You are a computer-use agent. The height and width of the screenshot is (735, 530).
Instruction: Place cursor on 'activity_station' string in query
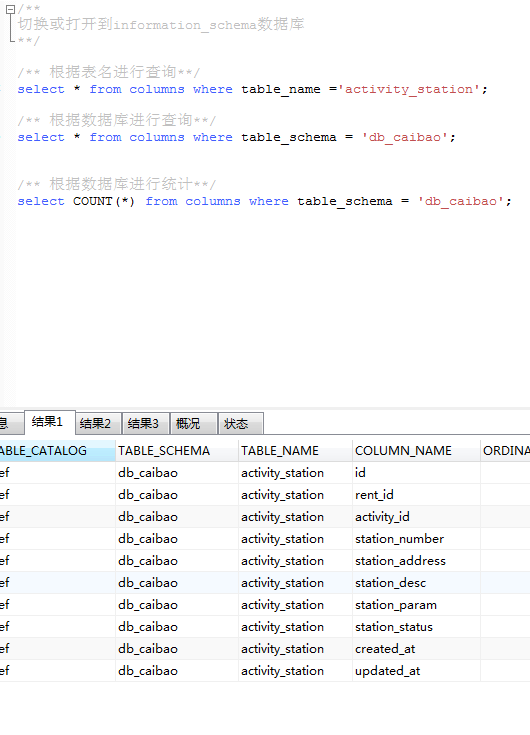click(x=409, y=89)
